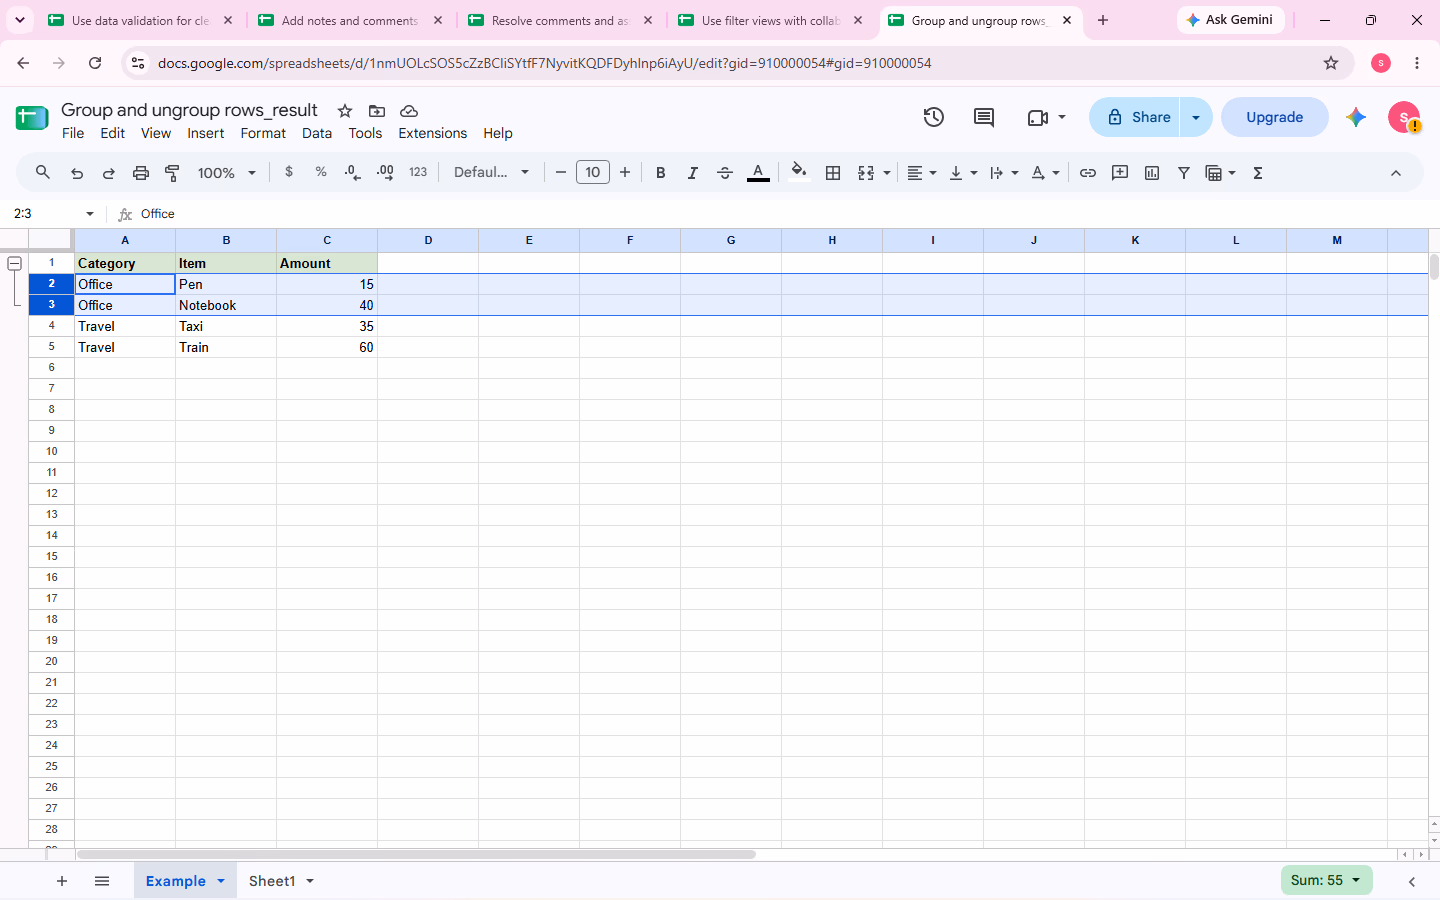Star the Group and ungroup rows_result document
Screen dimensions: 1440x900
tap(345, 111)
